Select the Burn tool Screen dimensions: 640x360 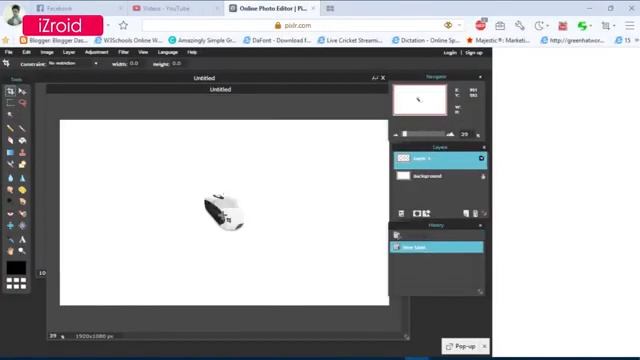pyautogui.click(x=22, y=201)
